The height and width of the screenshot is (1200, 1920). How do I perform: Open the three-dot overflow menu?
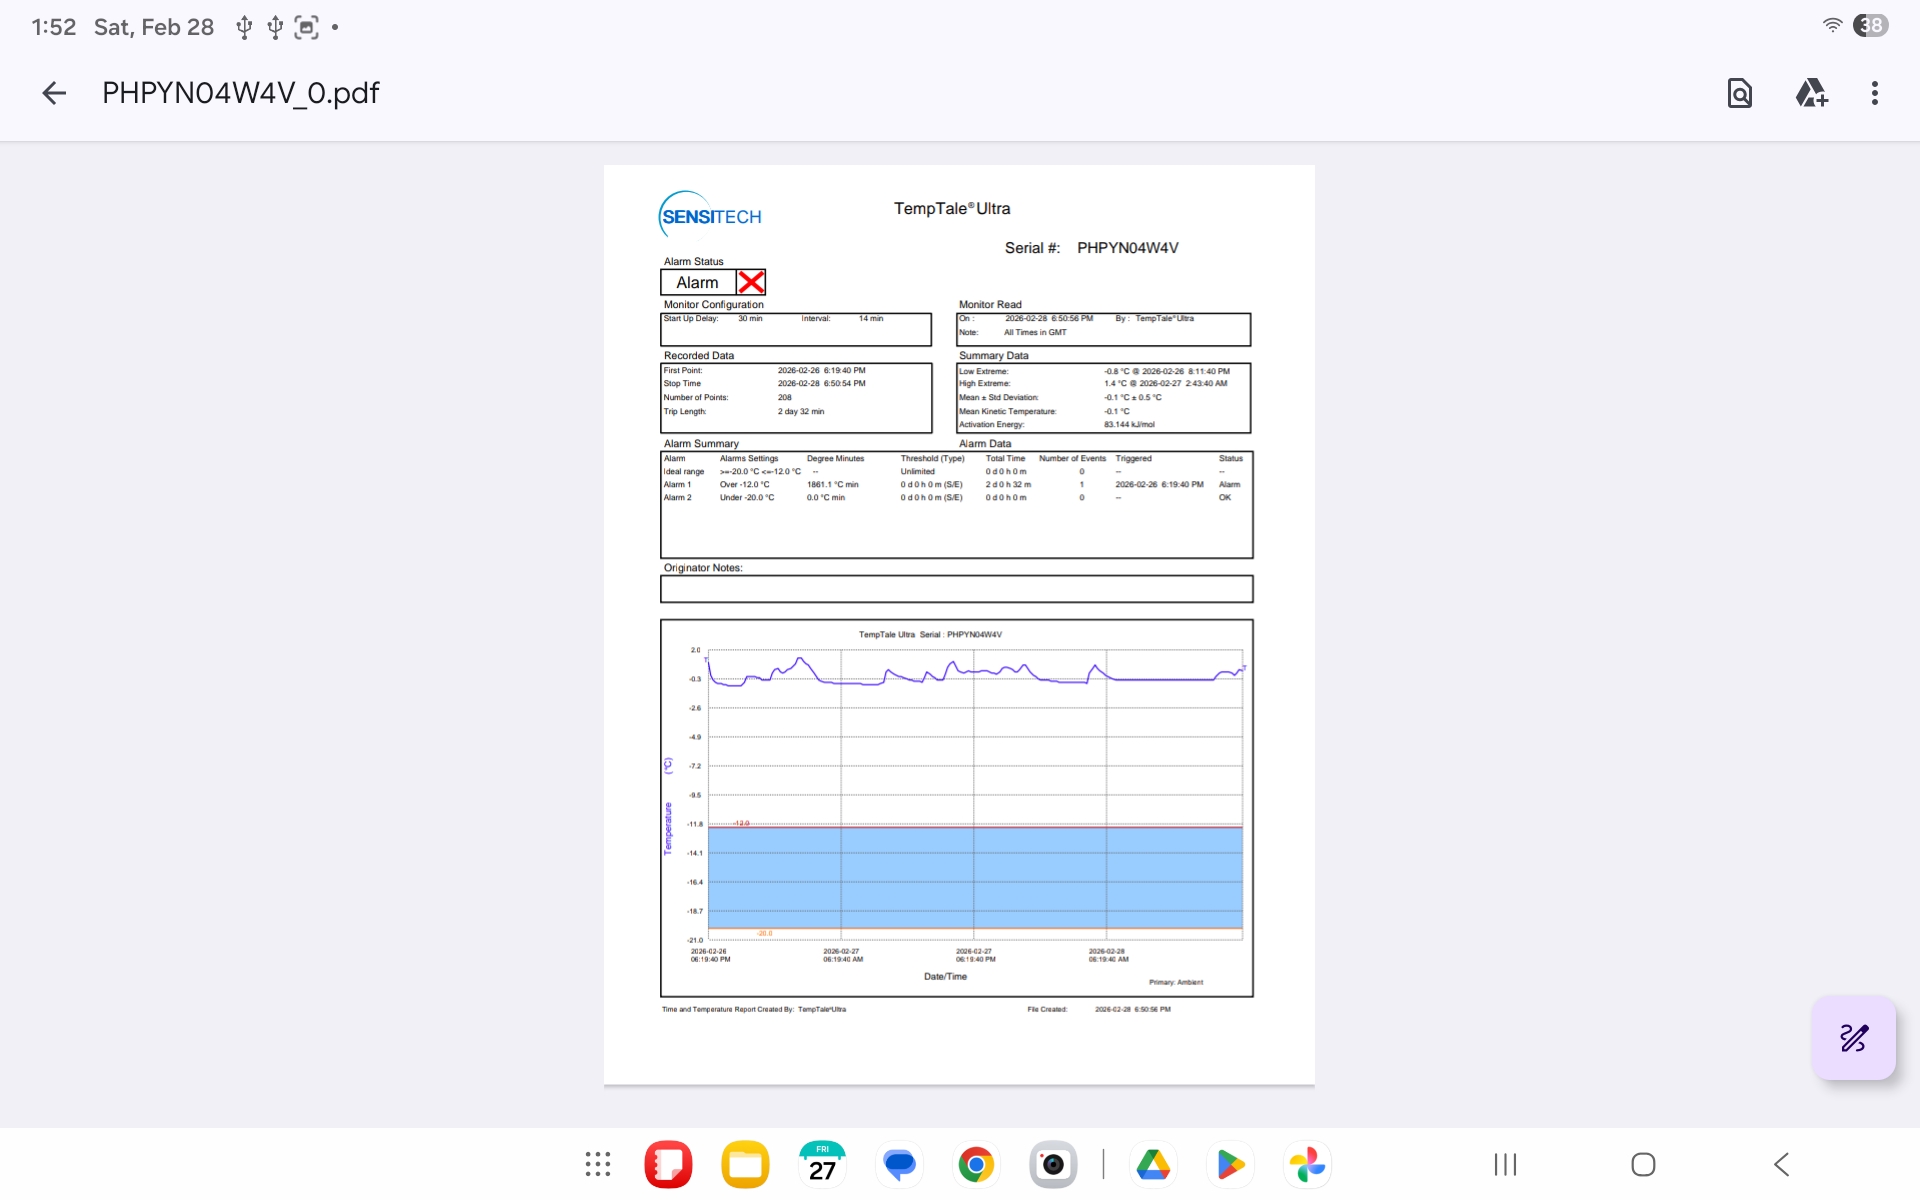click(1875, 93)
